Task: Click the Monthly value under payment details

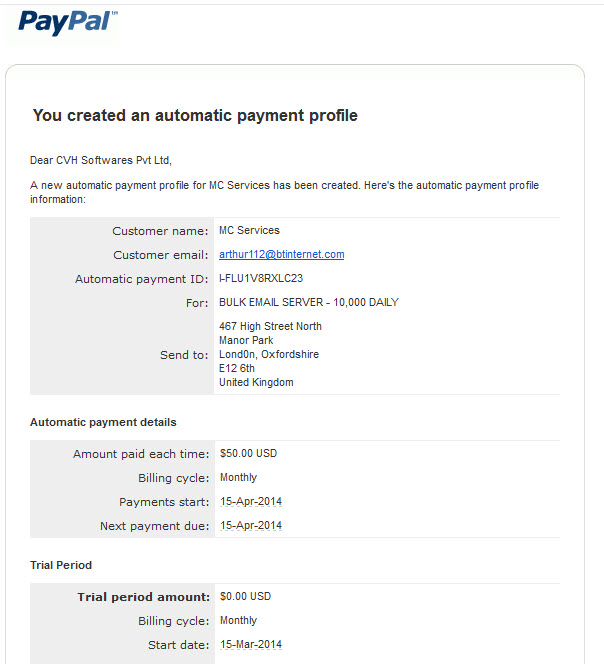Action: [238, 478]
